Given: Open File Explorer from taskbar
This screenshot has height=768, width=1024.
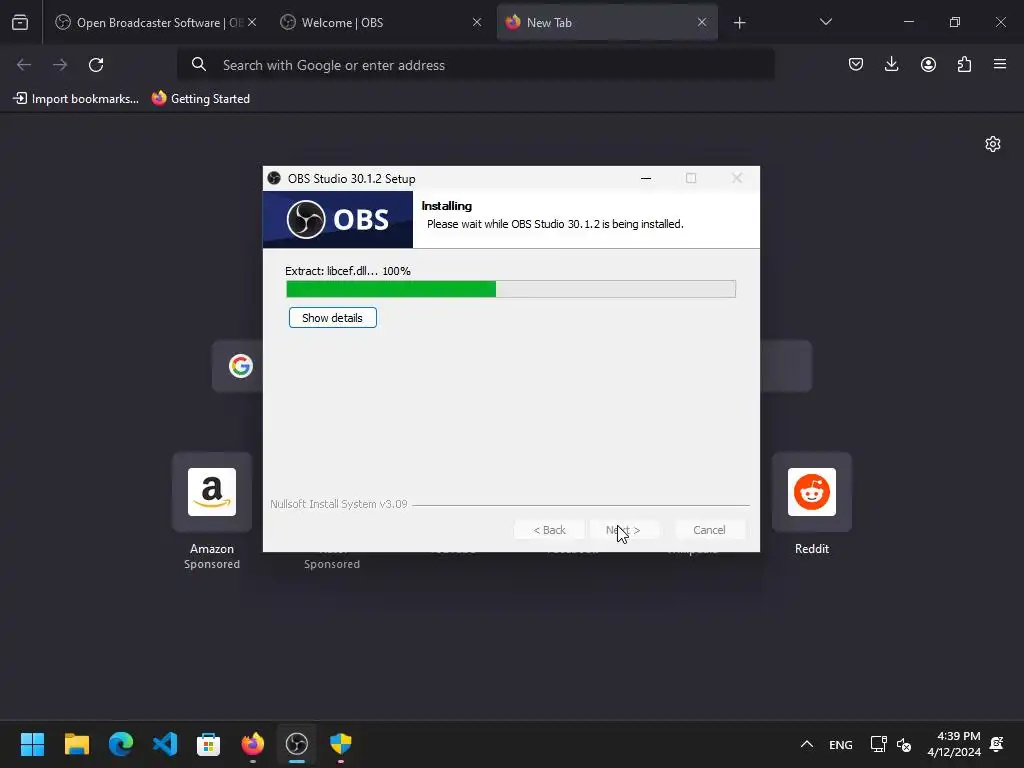Looking at the screenshot, I should (76, 744).
